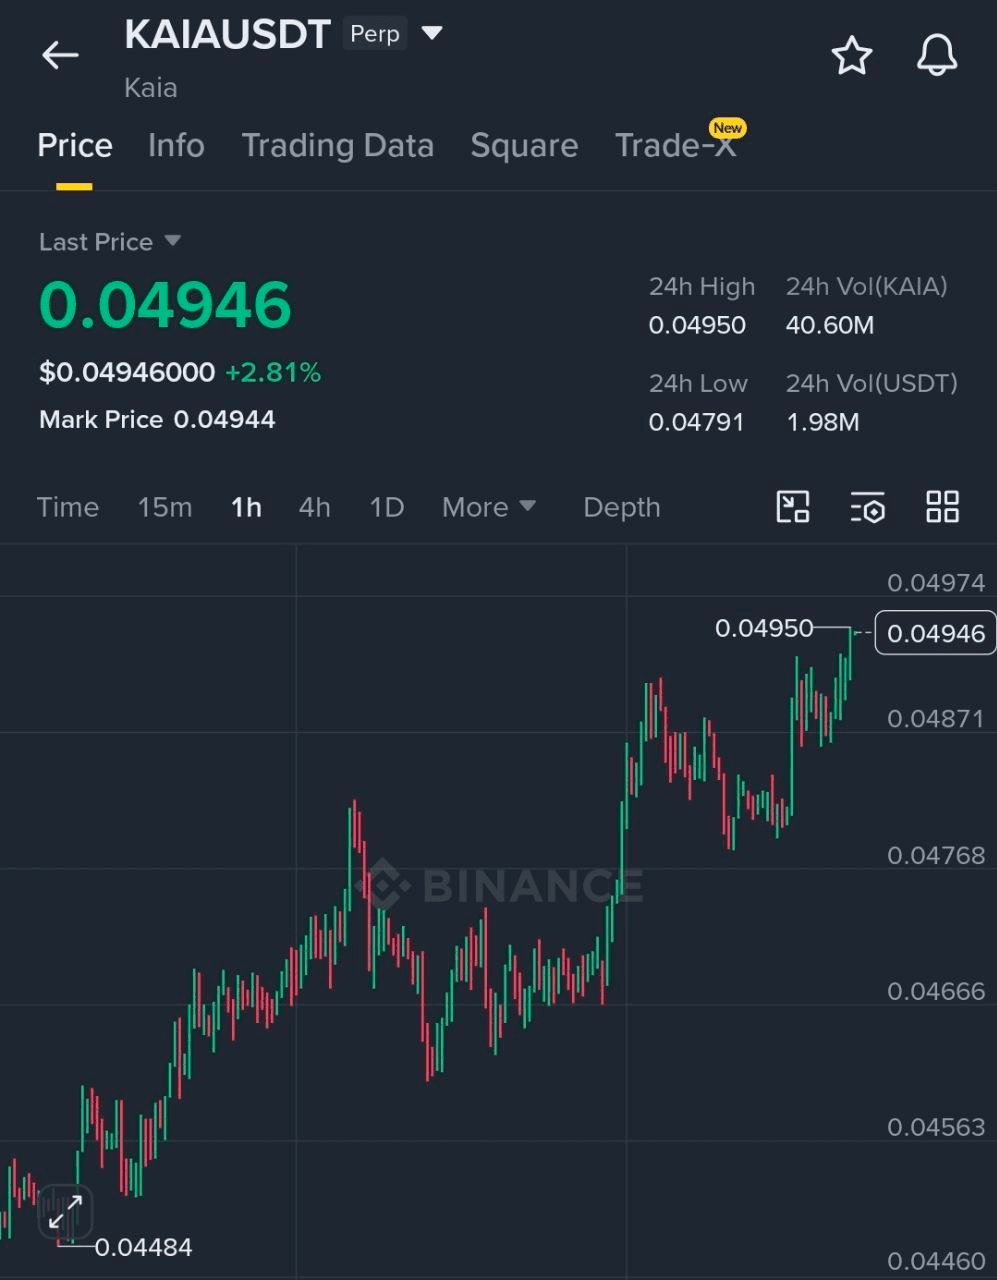Select the 15m chart interval
The image size is (997, 1280).
click(x=165, y=507)
